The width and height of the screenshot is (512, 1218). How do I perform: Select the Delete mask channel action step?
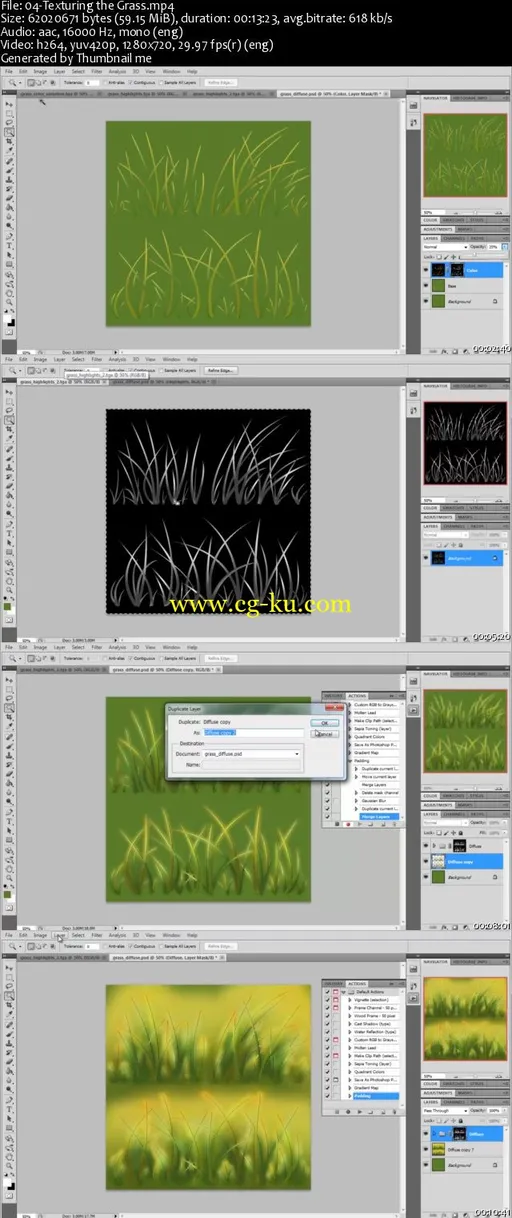(380, 792)
